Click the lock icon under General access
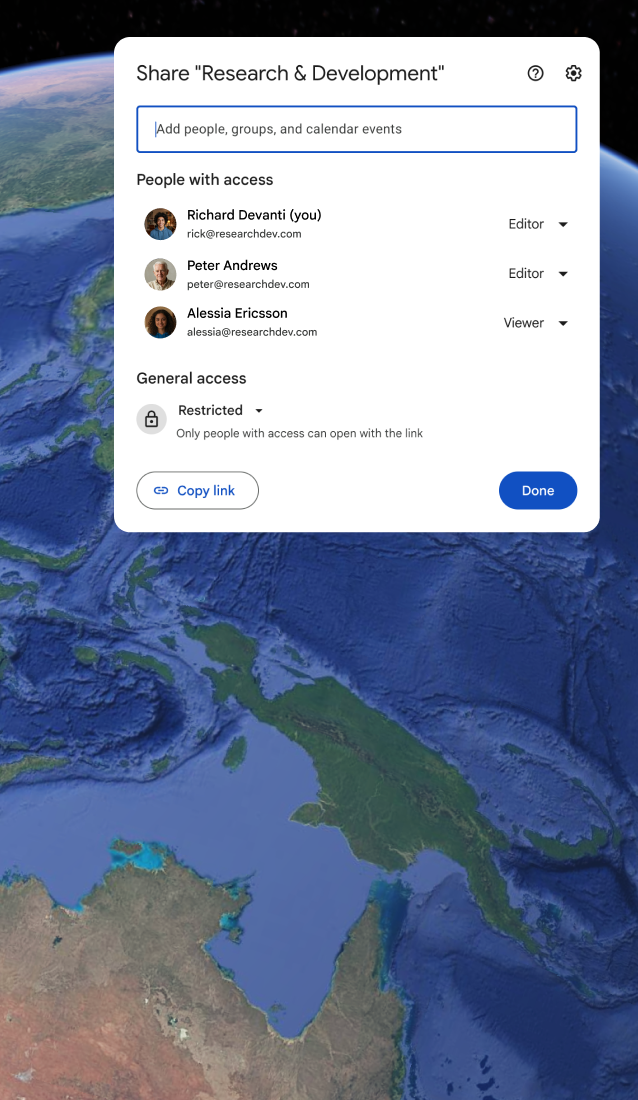 coord(152,419)
